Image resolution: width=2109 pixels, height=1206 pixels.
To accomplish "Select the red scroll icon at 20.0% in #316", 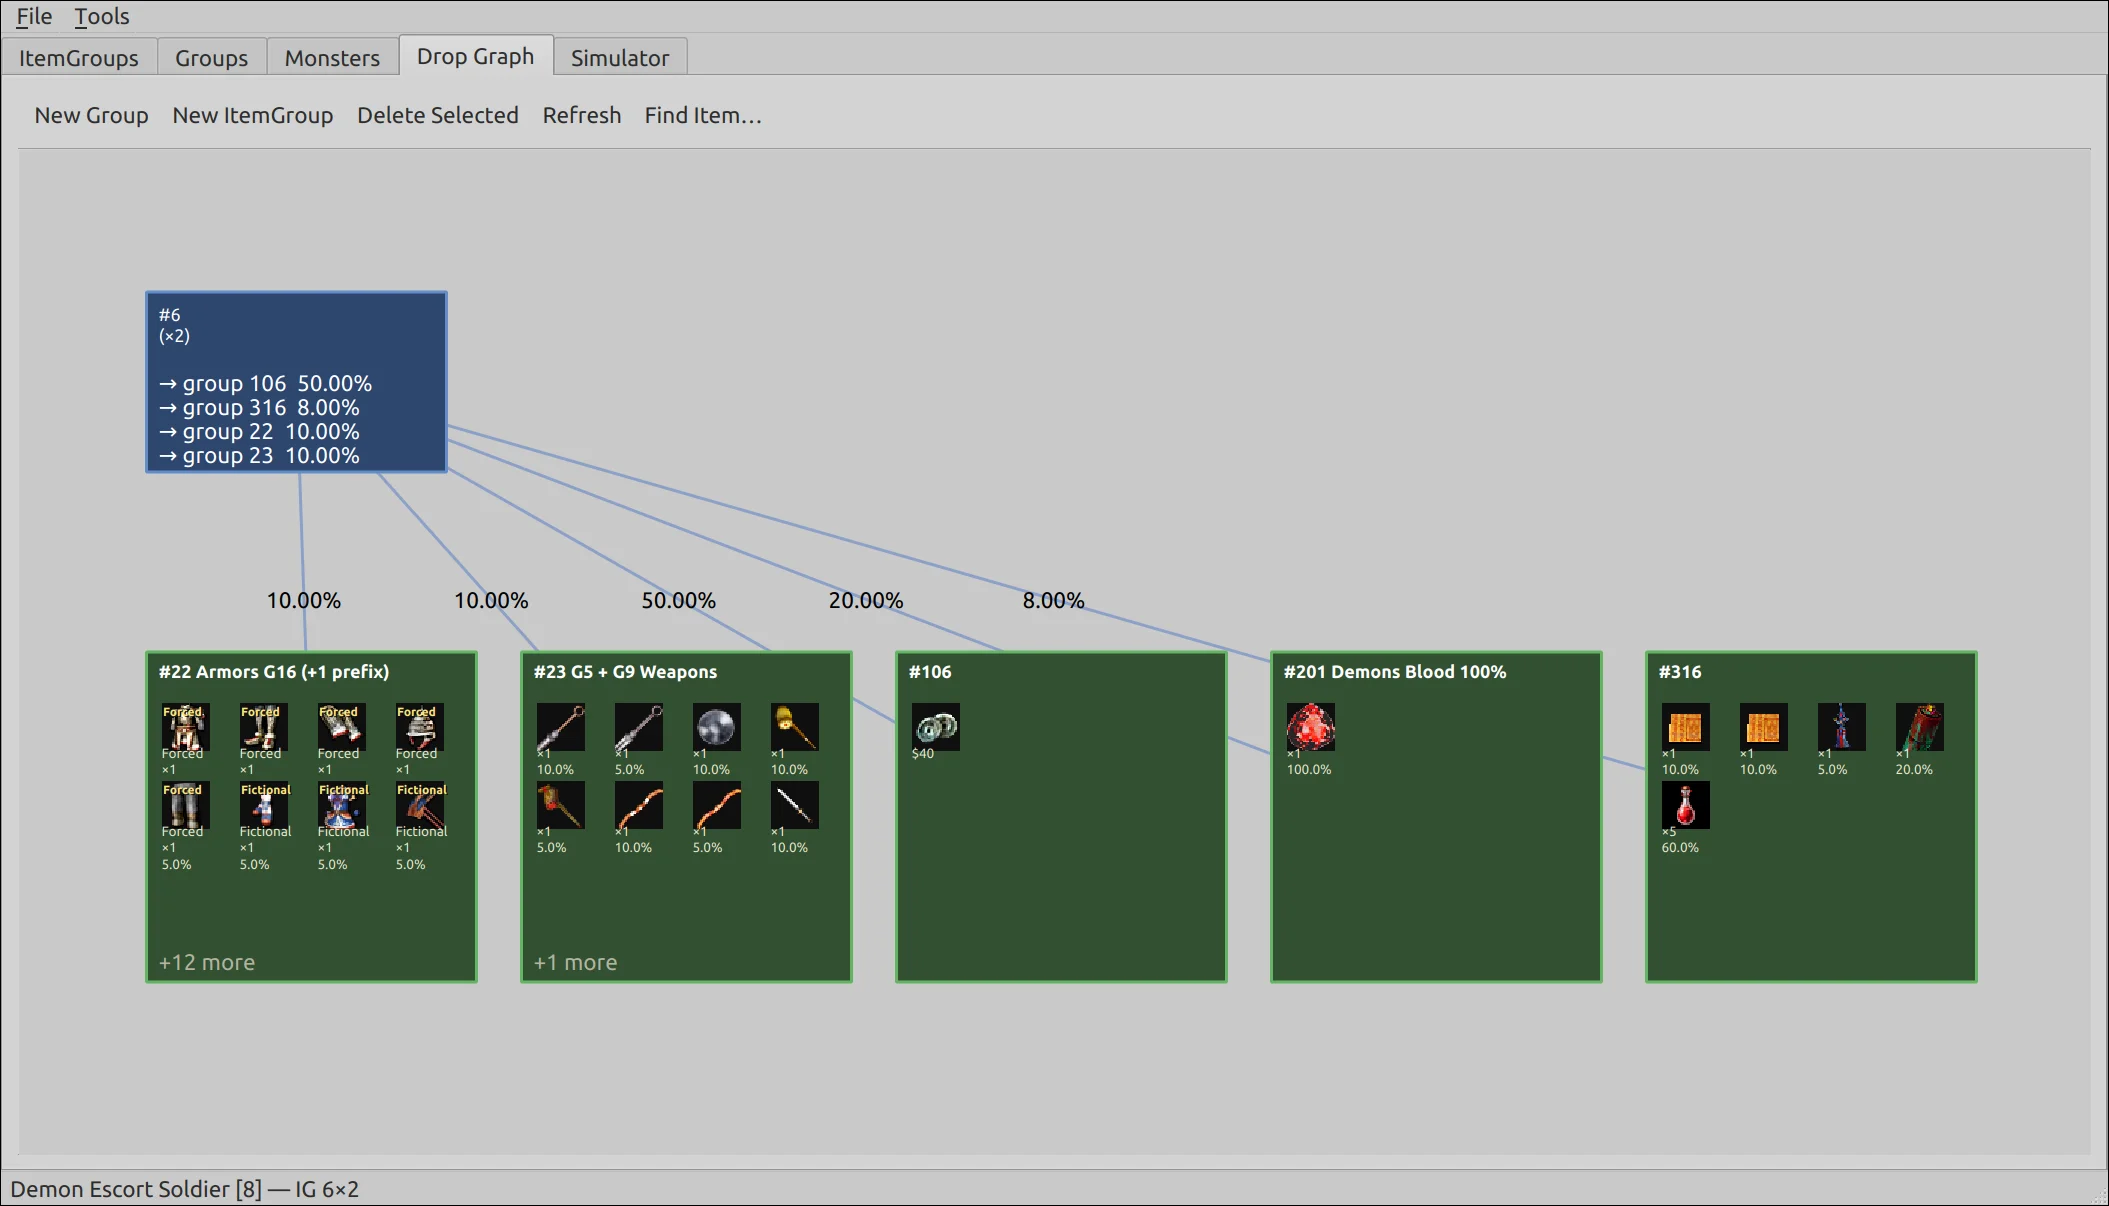I will (1919, 727).
